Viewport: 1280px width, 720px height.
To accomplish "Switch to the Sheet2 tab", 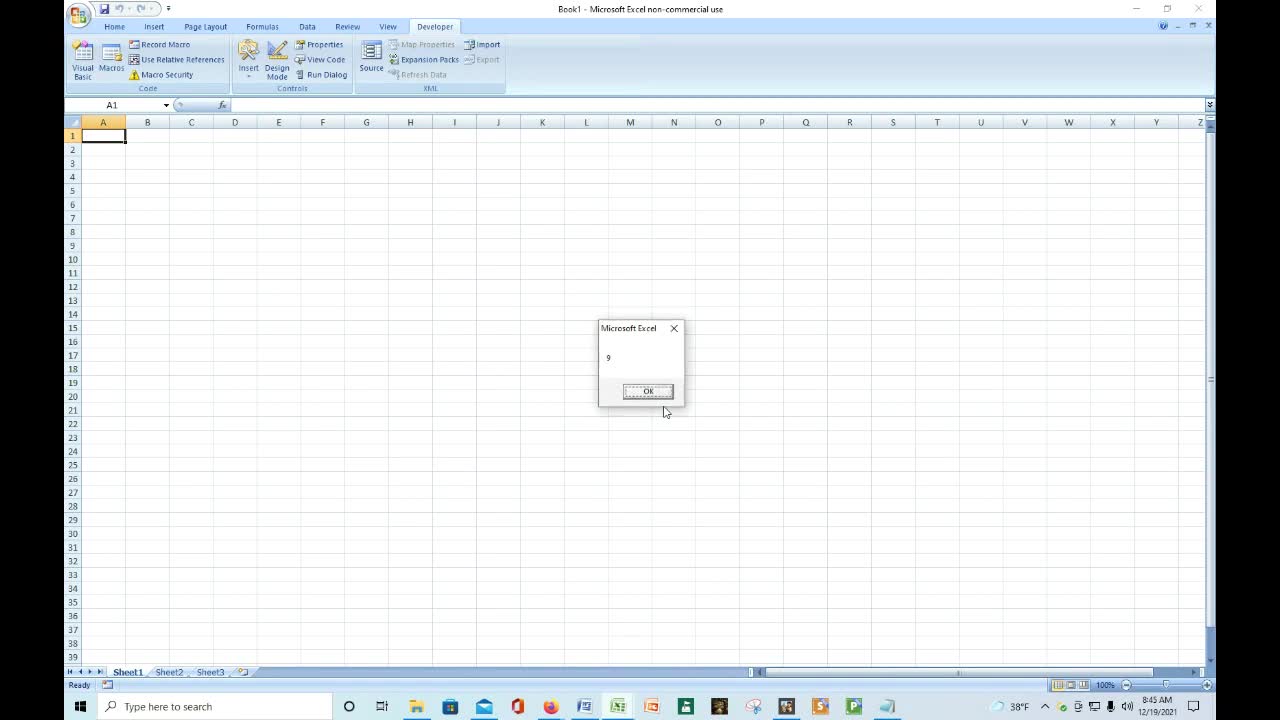I will [x=169, y=672].
